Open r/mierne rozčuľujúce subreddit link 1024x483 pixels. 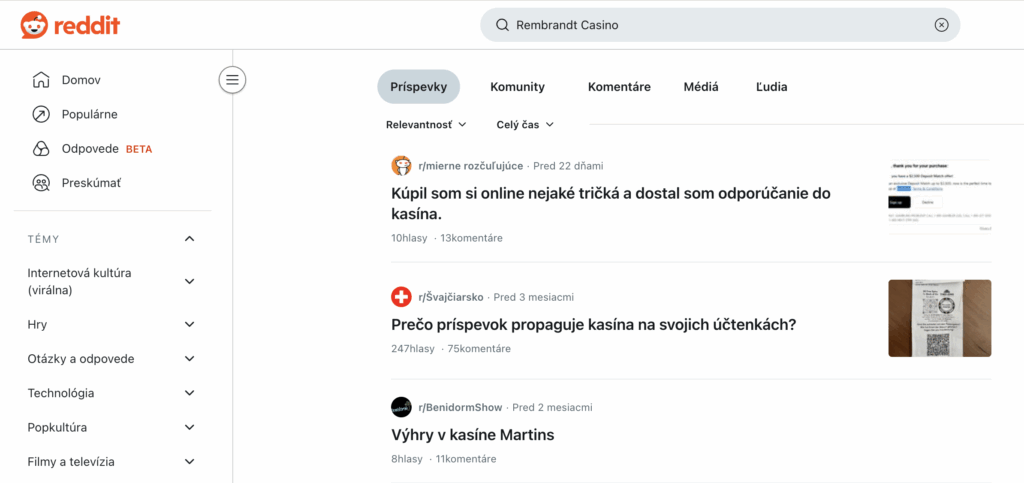470,165
